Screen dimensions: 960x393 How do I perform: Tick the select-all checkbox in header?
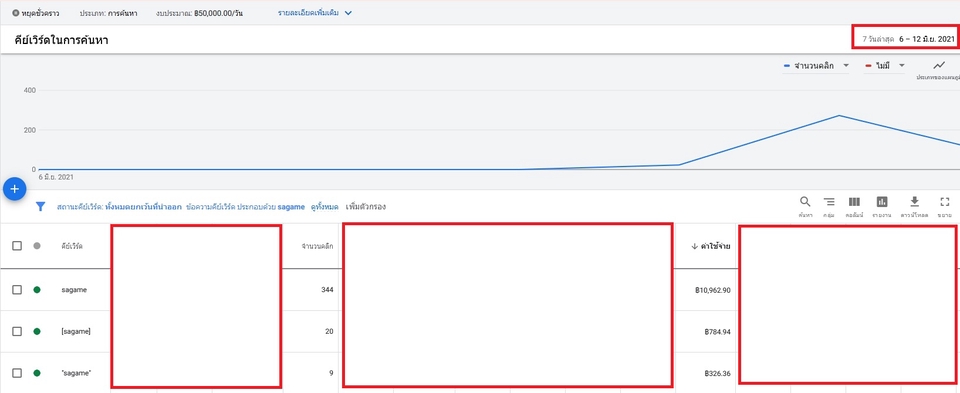17,245
